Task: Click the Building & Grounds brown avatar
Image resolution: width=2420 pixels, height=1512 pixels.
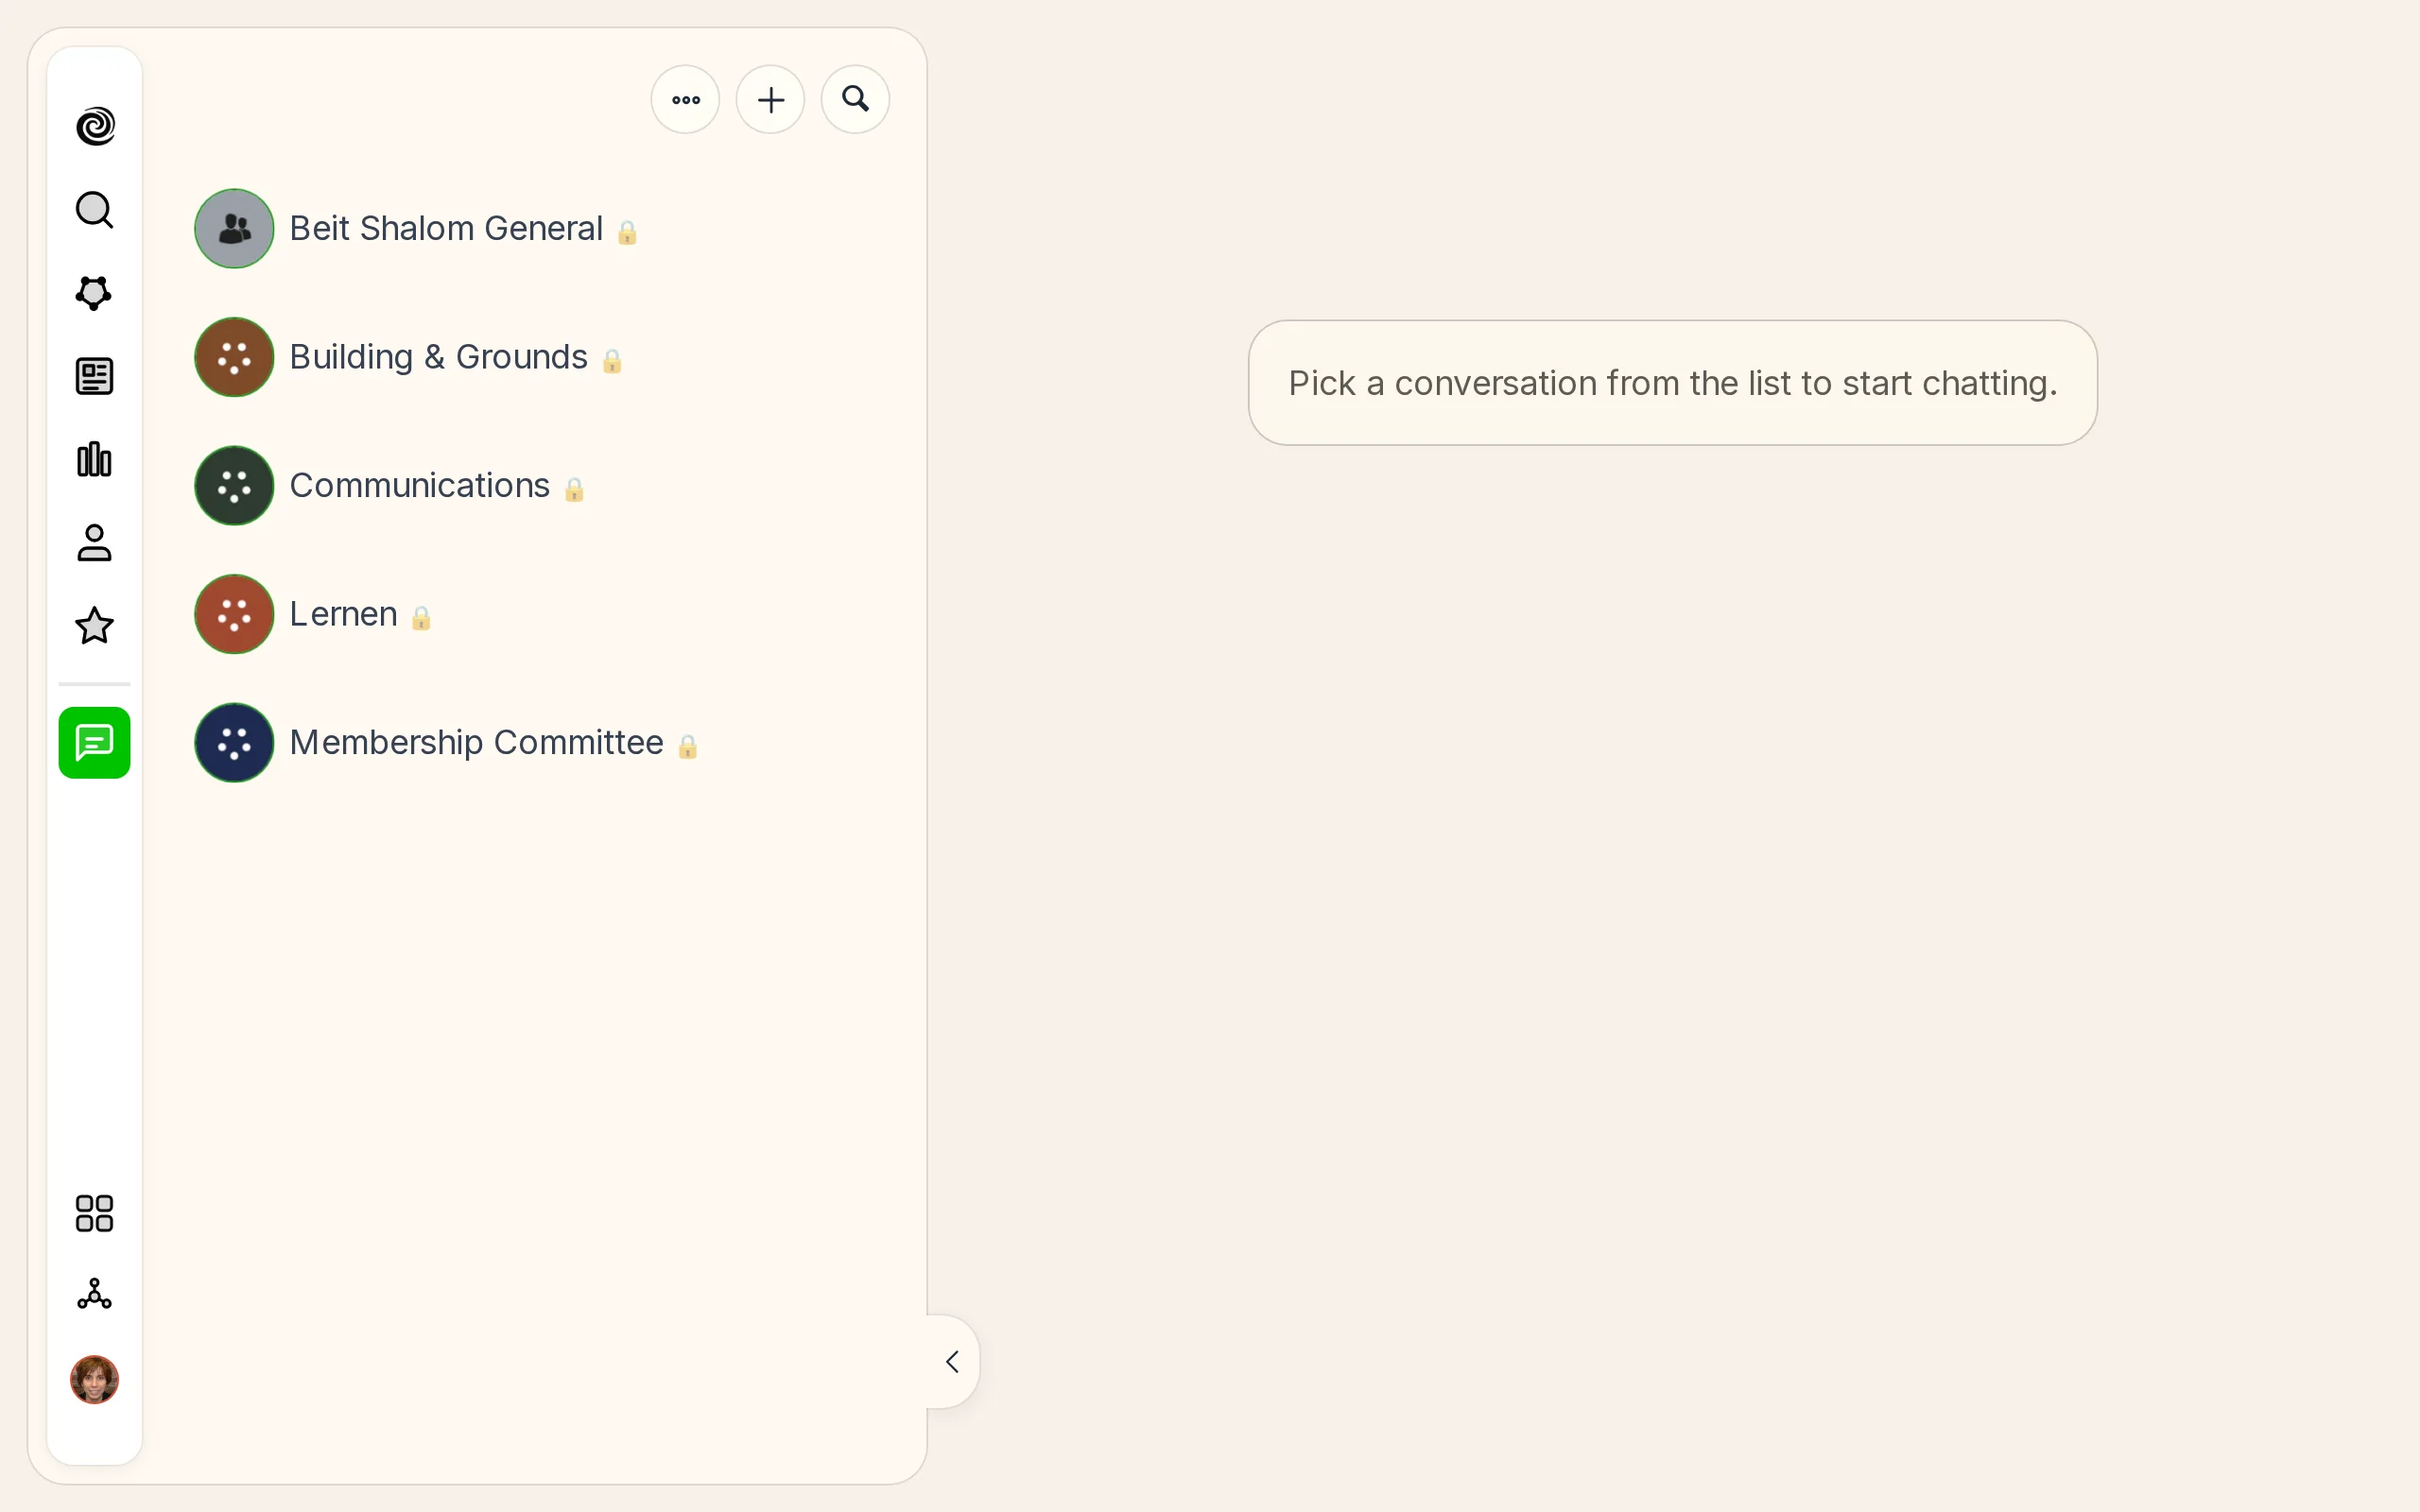Action: coord(234,357)
